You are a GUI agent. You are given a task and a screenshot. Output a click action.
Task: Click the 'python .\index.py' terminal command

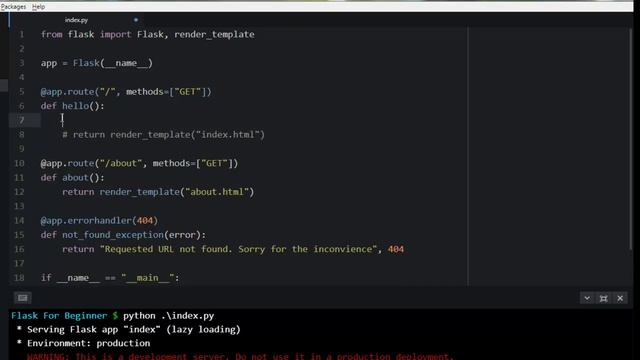tap(169, 316)
